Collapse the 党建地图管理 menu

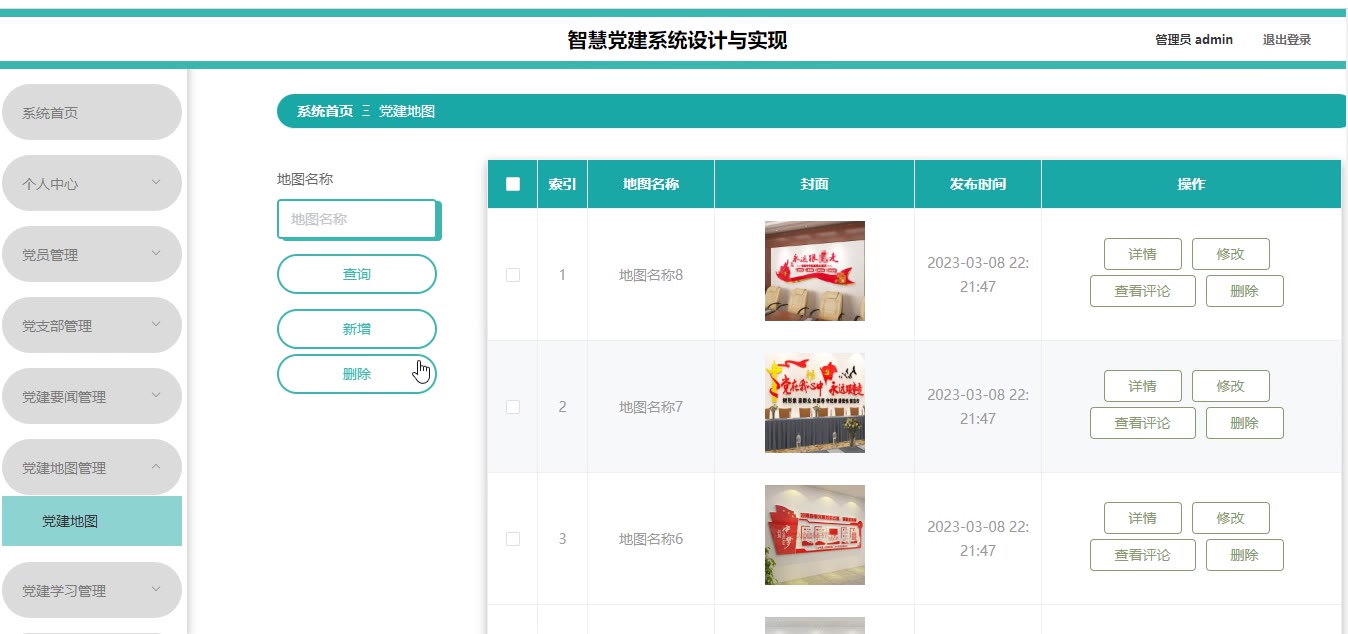[92, 467]
